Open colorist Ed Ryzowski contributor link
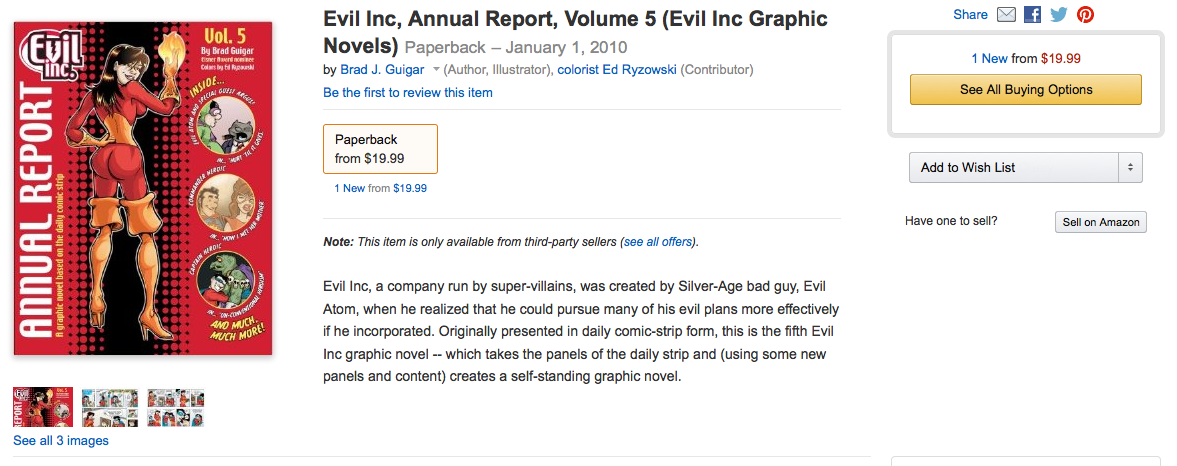1177x466 pixels. pyautogui.click(x=617, y=70)
